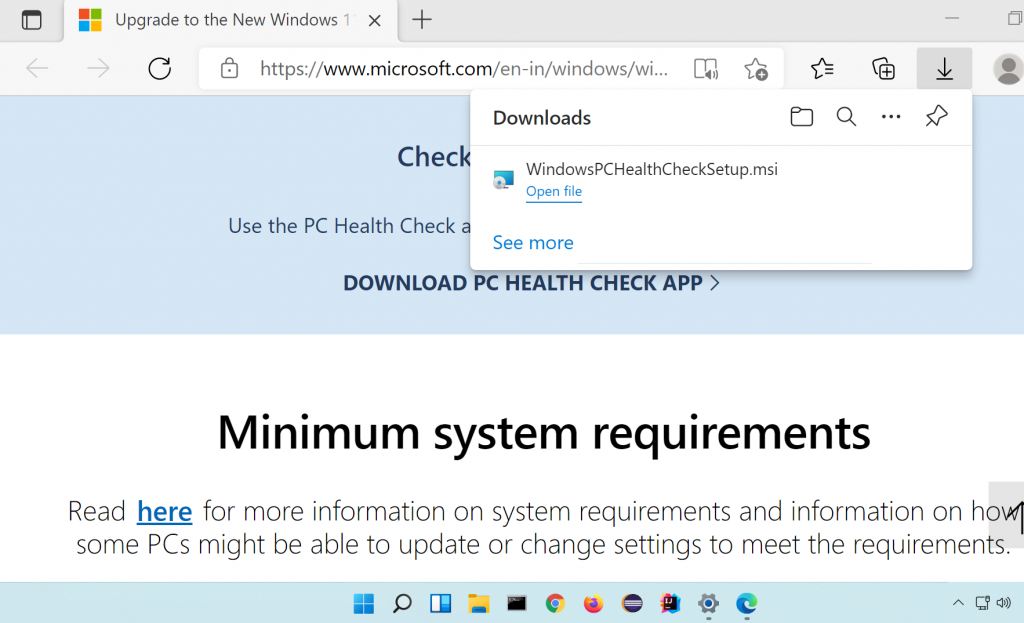Reload the current page

coord(159,69)
